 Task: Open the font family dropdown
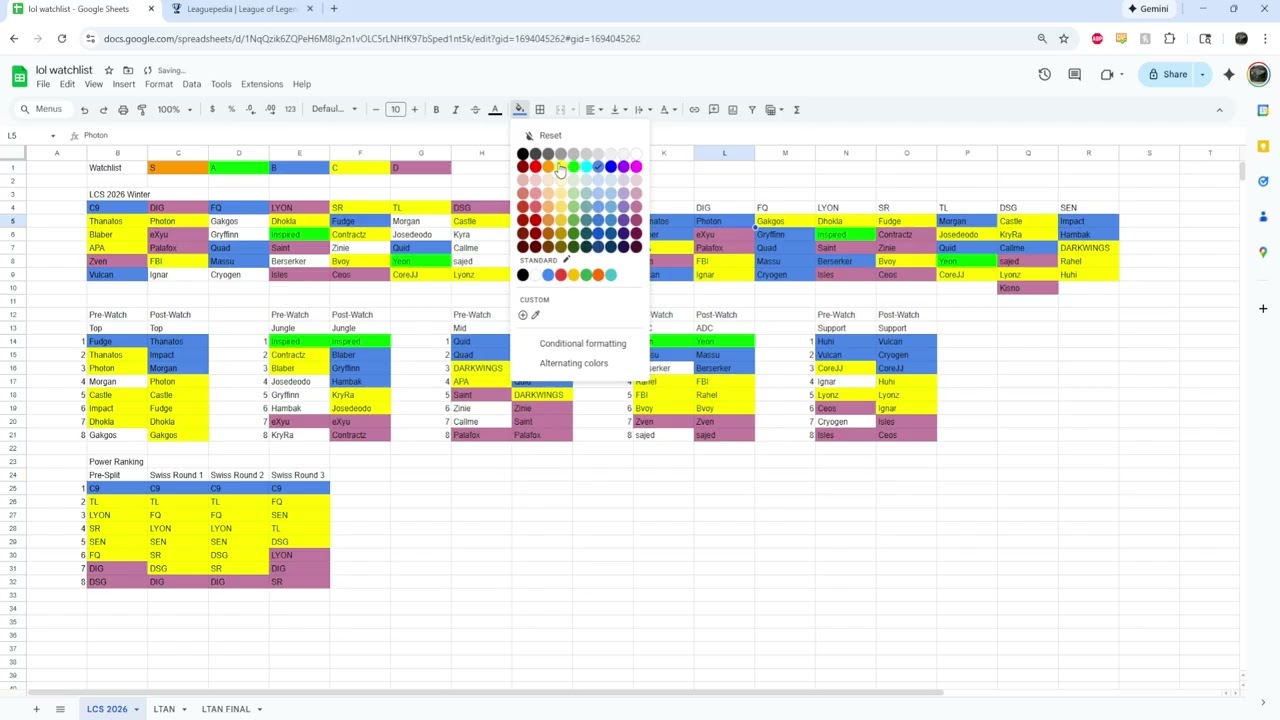tap(334, 110)
